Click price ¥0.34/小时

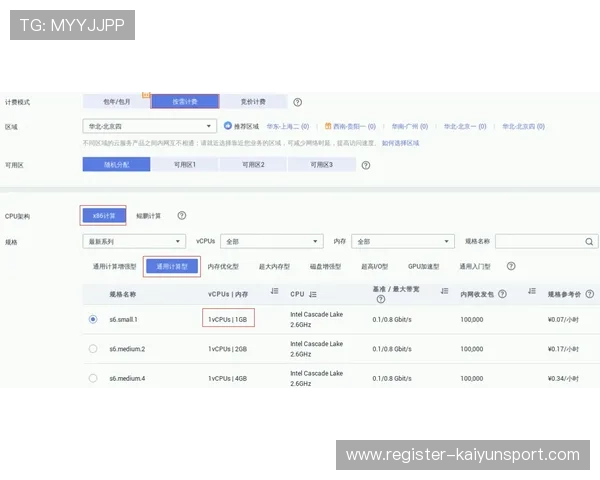(x=563, y=378)
